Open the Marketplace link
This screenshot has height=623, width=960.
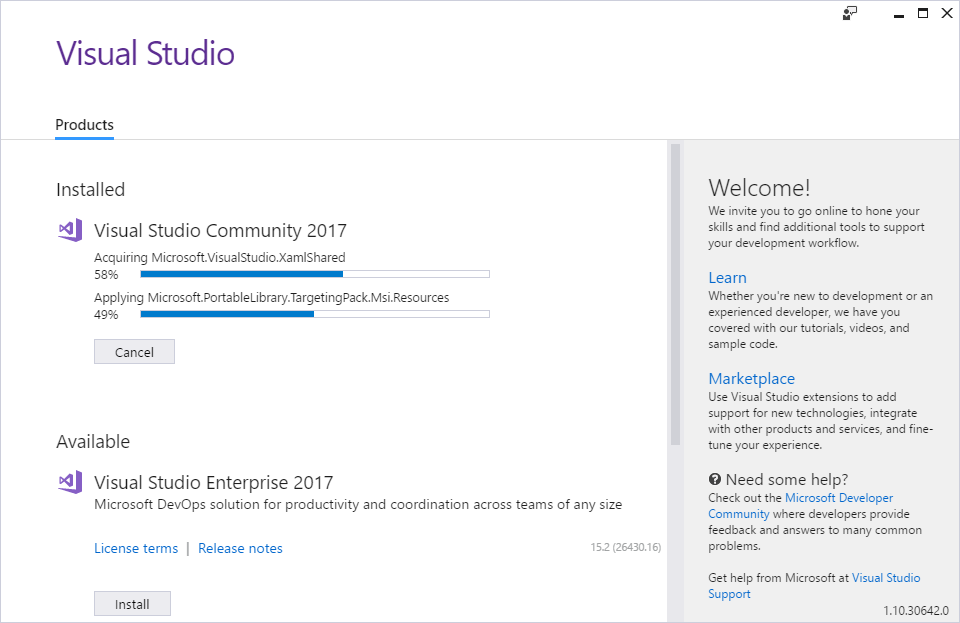[751, 379]
